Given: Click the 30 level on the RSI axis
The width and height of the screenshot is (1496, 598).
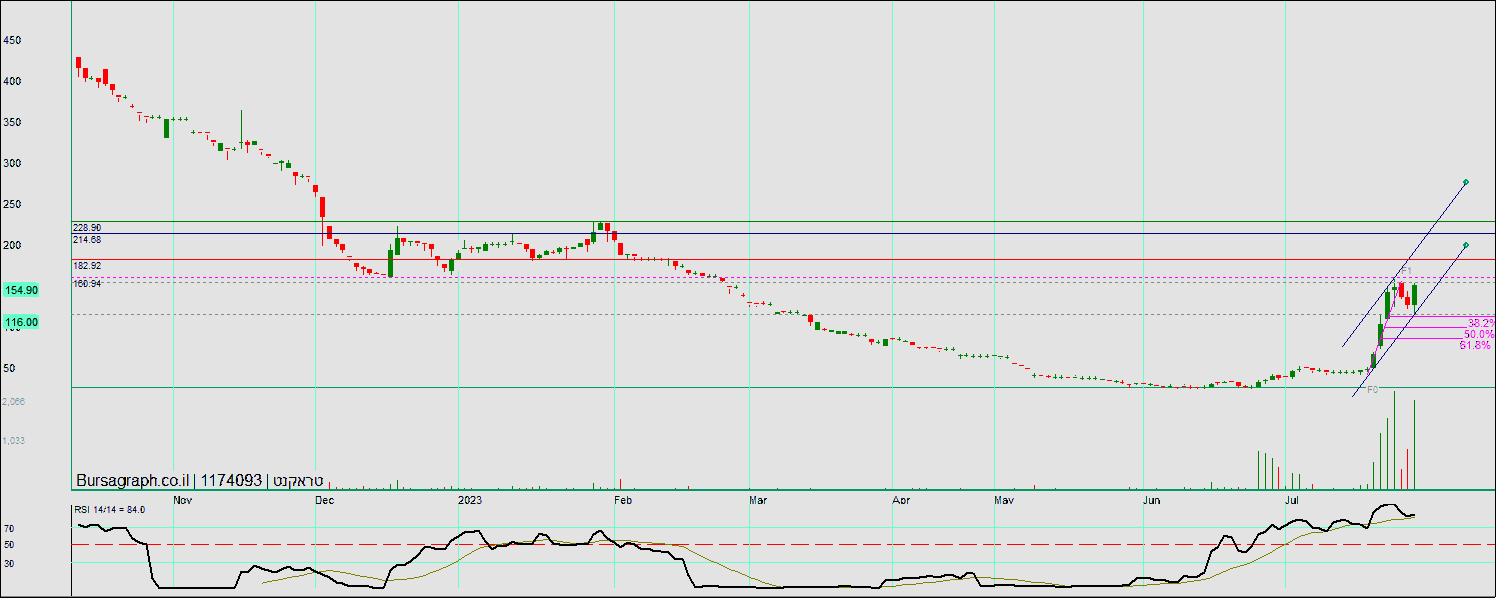Looking at the screenshot, I should [9, 563].
